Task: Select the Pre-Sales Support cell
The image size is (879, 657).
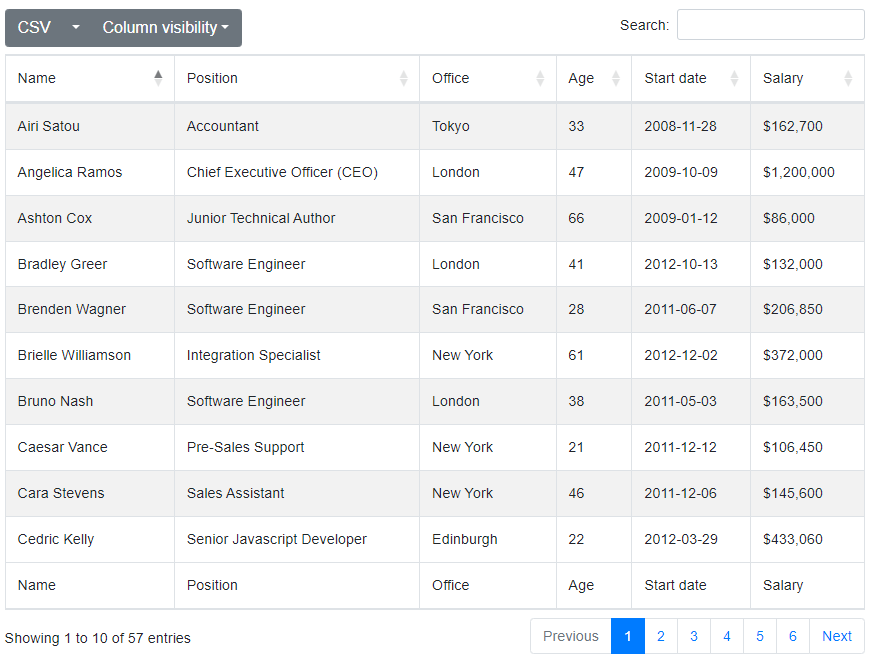Action: (x=297, y=447)
